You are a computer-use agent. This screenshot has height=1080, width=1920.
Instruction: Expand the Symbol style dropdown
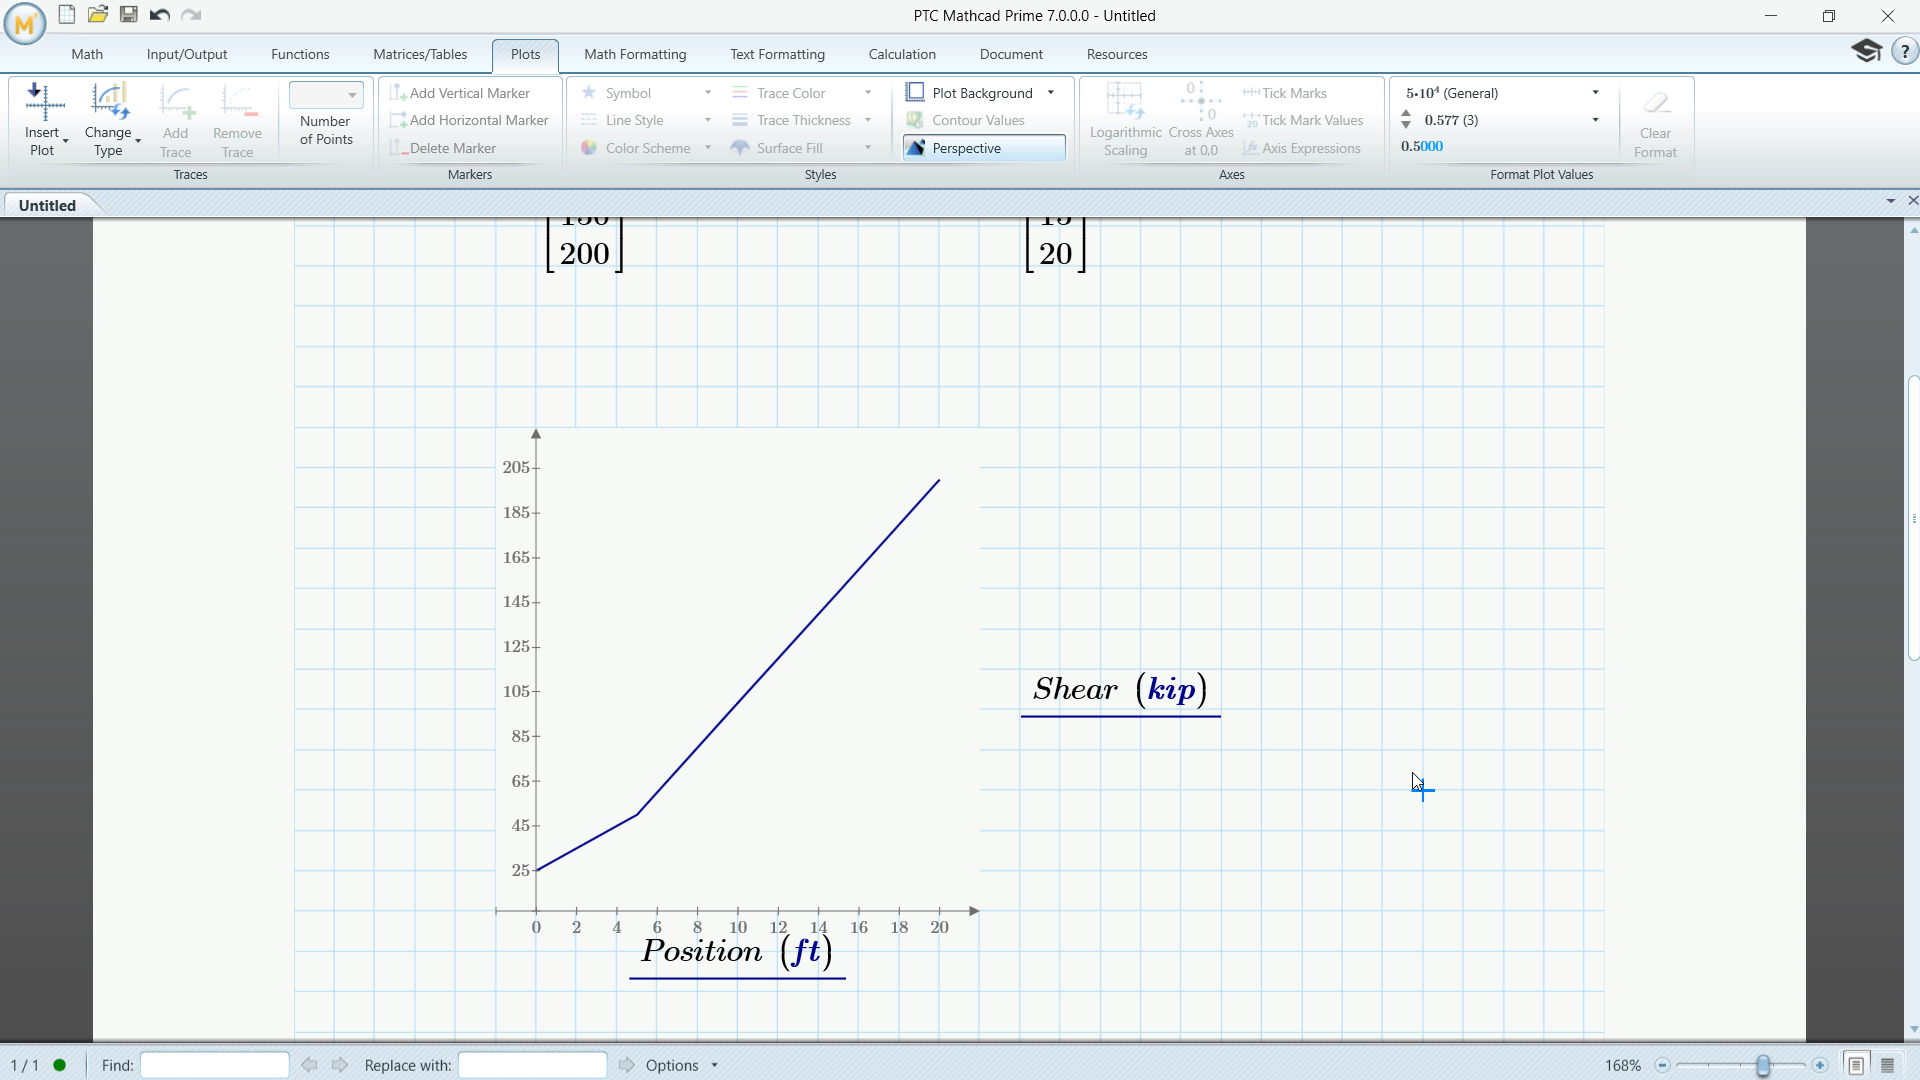pos(708,93)
